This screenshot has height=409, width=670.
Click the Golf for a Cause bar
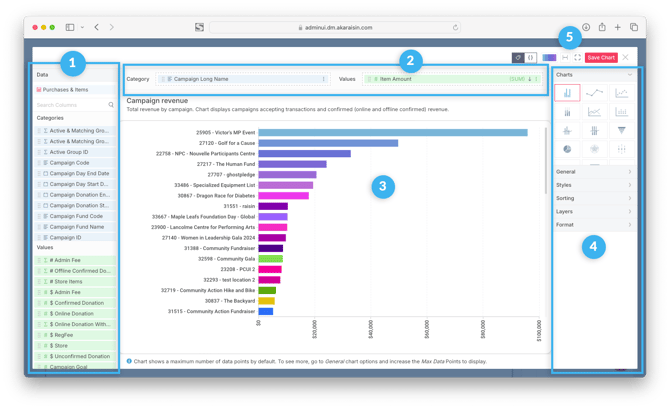click(328, 143)
